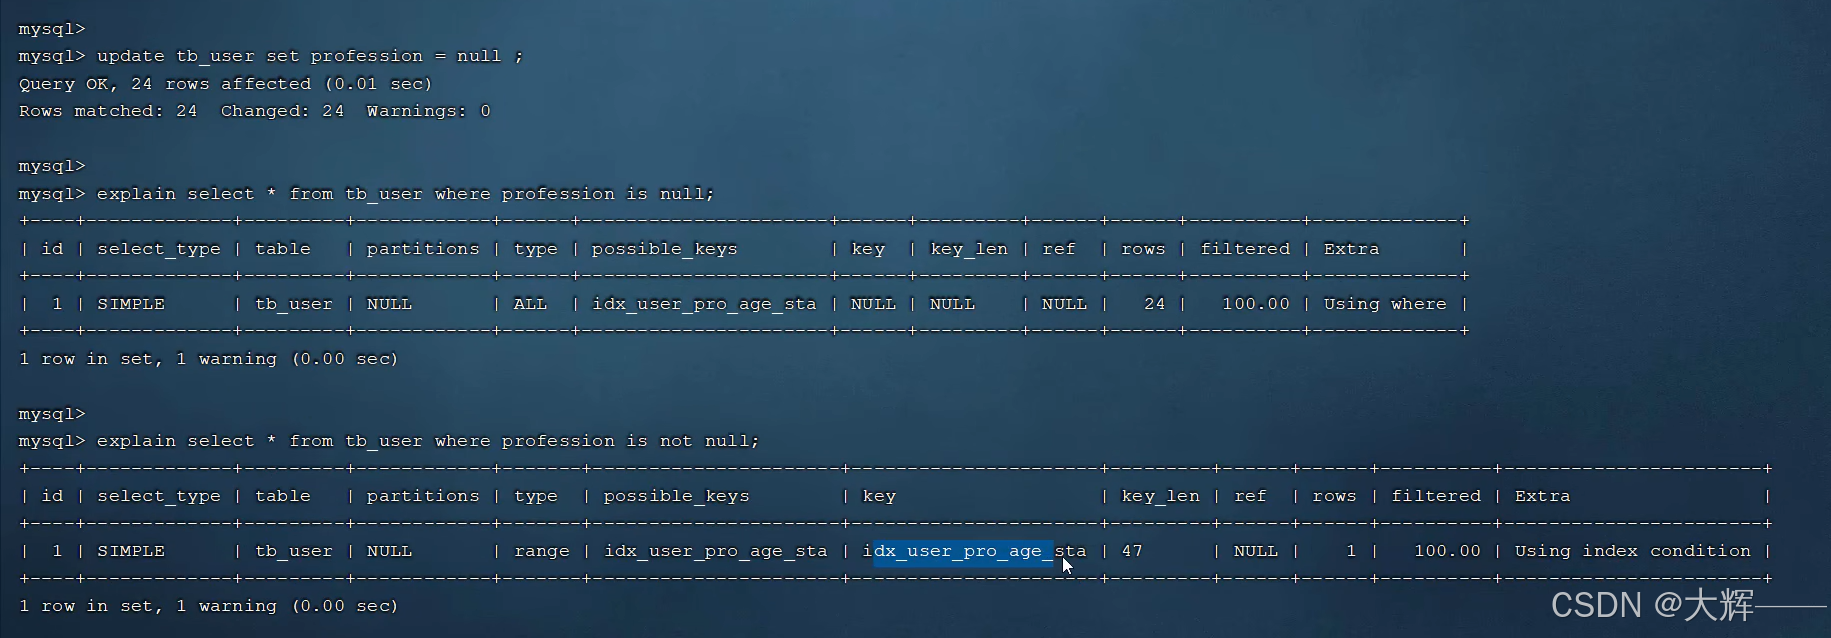Select the "Using where" Extra value
The image size is (1831, 638).
tap(1385, 304)
